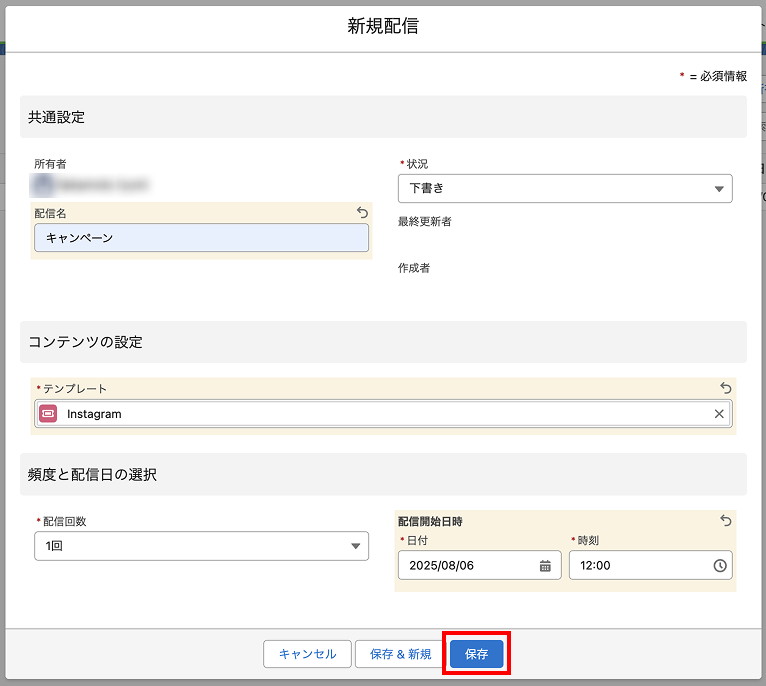
Task: Click the blurred owner avatar under 所有者
Action: [44, 184]
